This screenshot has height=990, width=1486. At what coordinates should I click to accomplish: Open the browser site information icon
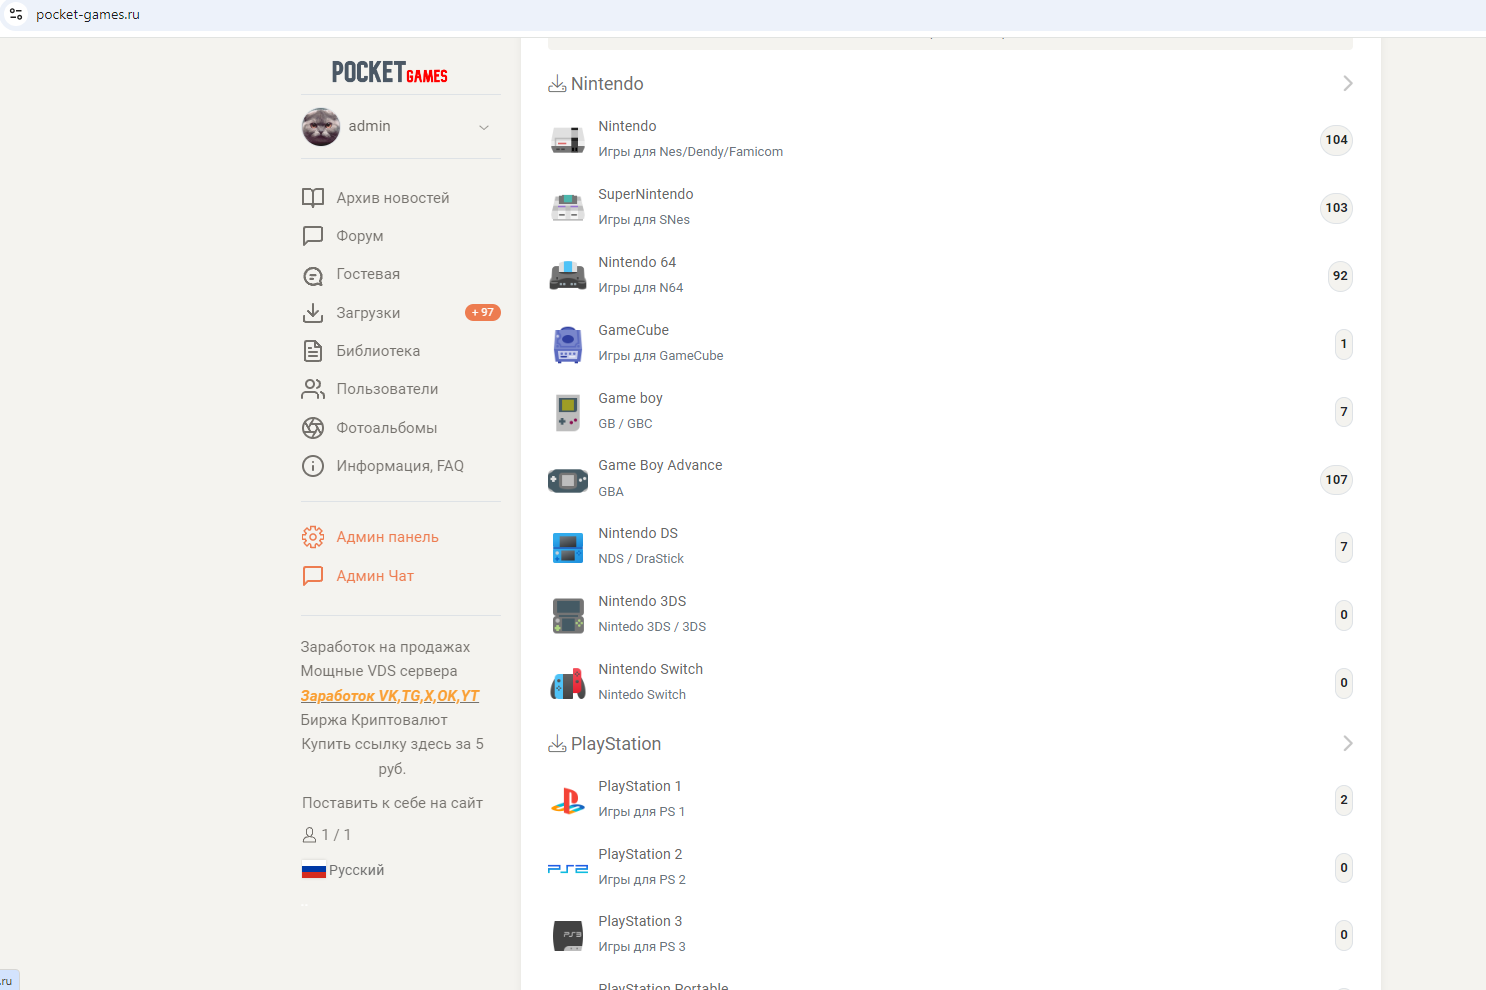[16, 14]
